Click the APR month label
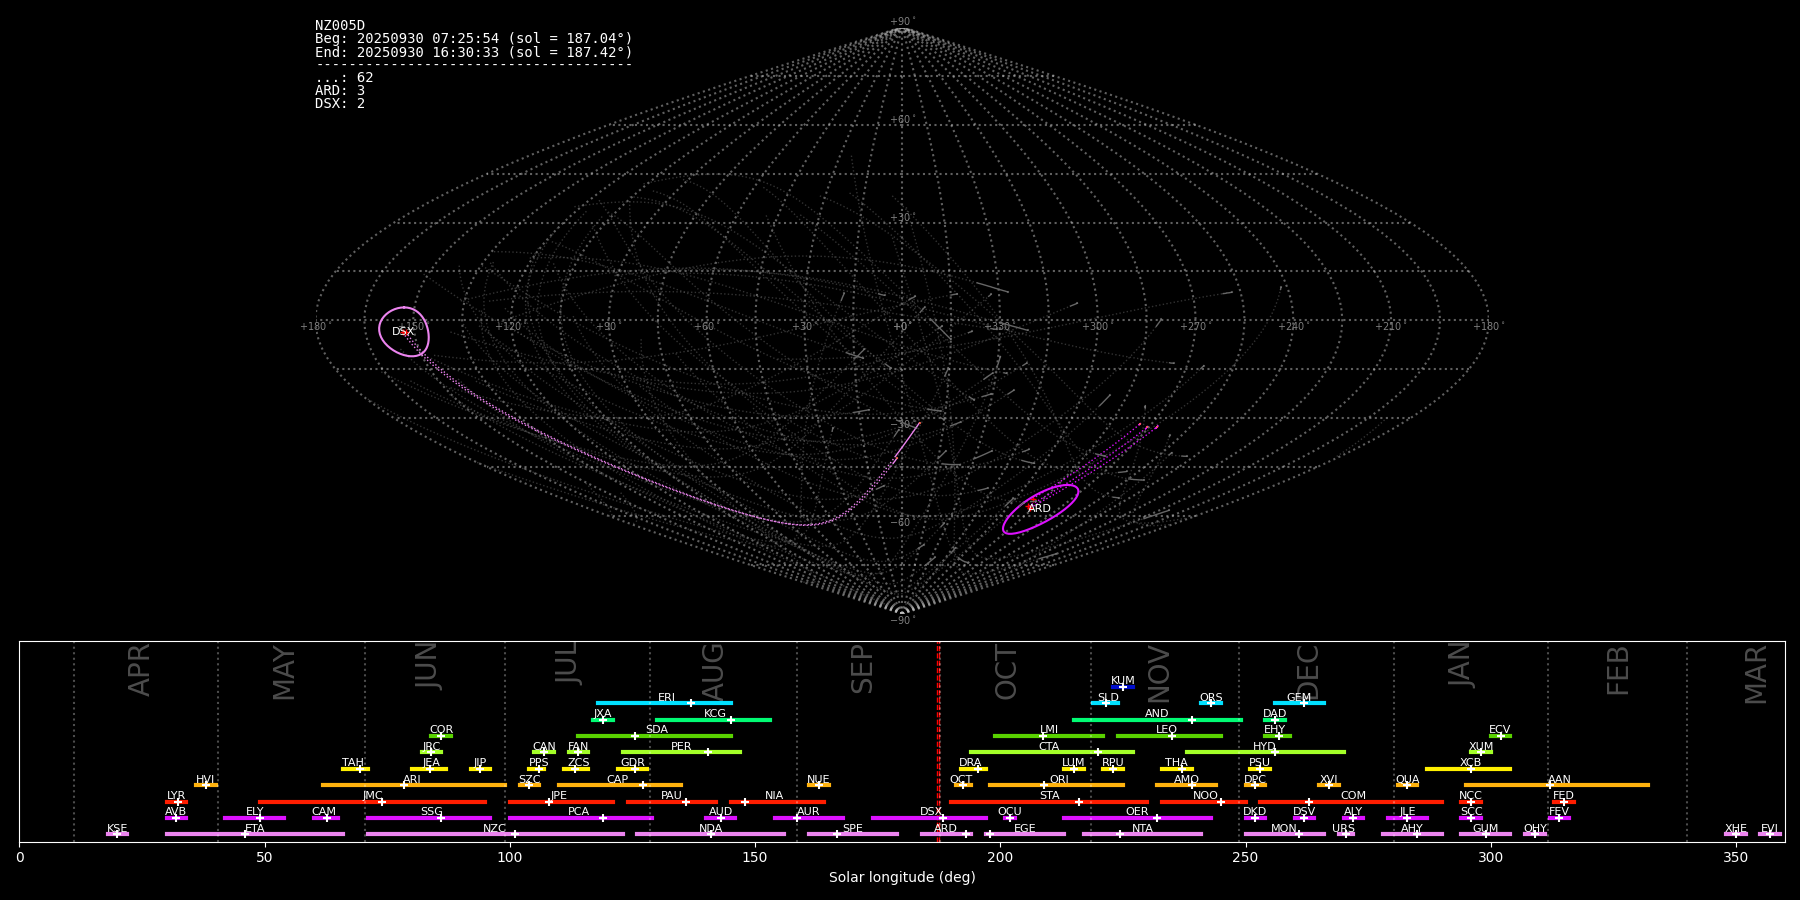This screenshot has width=1800, height=900. [140, 670]
